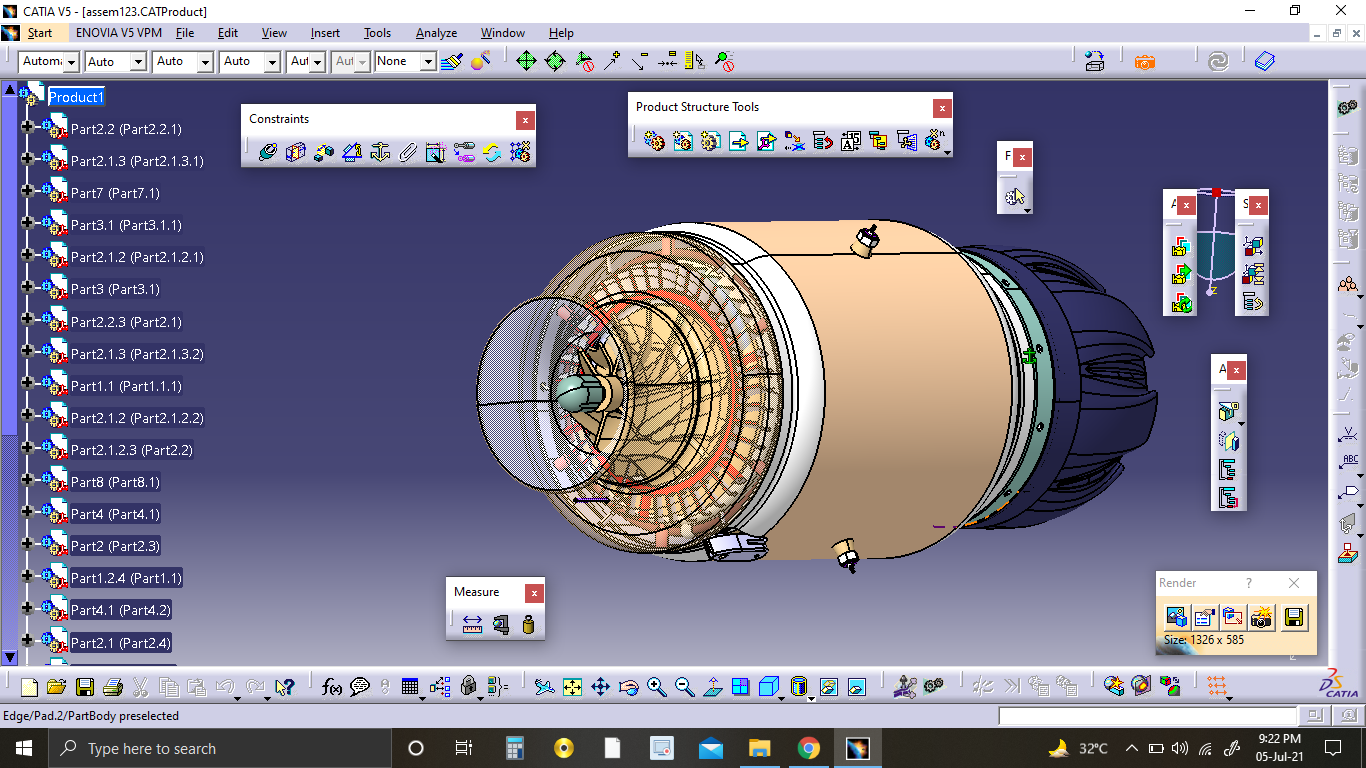Close the Constraints toolbar
The width and height of the screenshot is (1366, 768).
point(525,120)
